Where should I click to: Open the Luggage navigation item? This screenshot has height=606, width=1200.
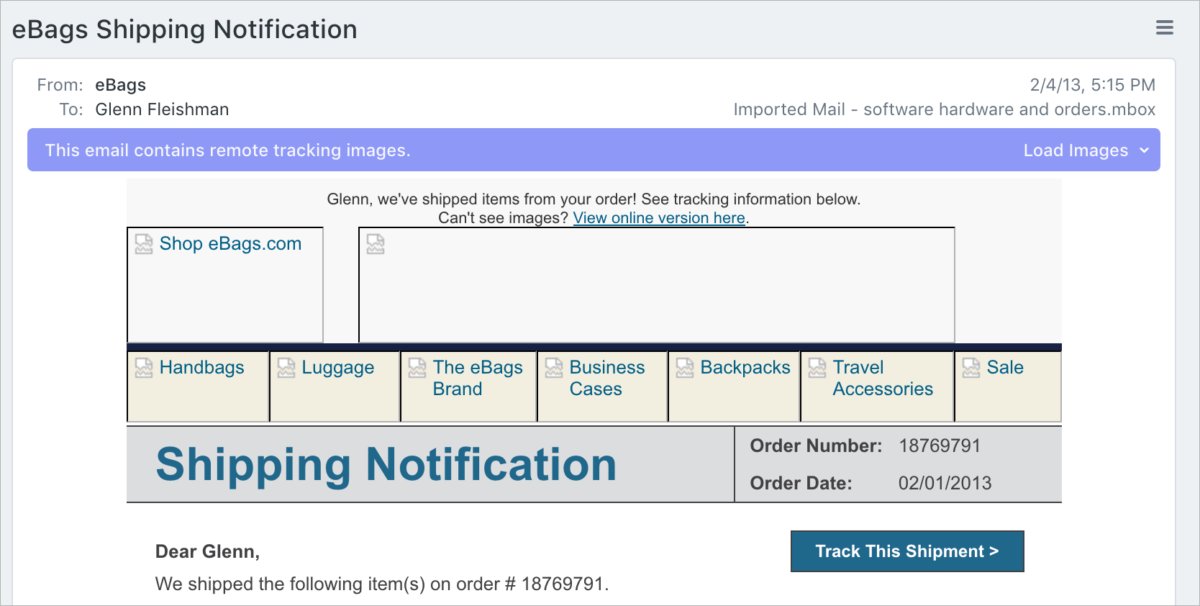click(x=338, y=368)
